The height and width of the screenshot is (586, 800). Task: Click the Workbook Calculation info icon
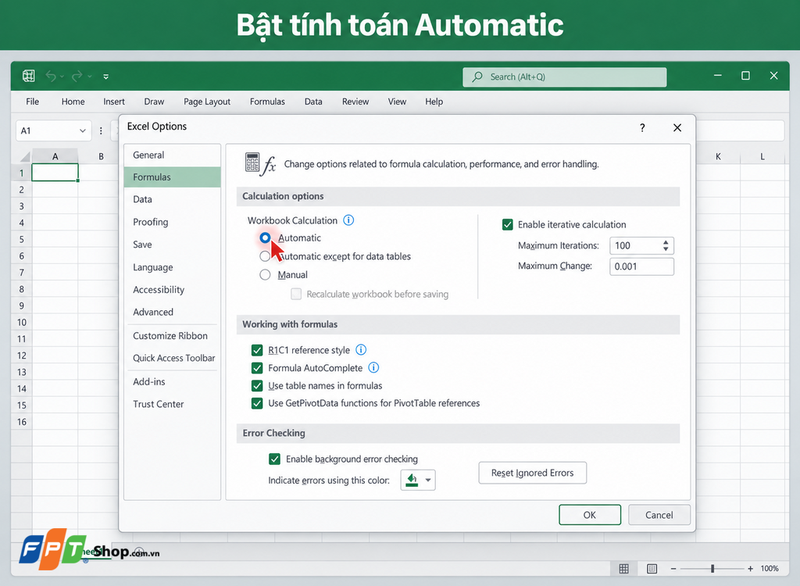click(348, 220)
